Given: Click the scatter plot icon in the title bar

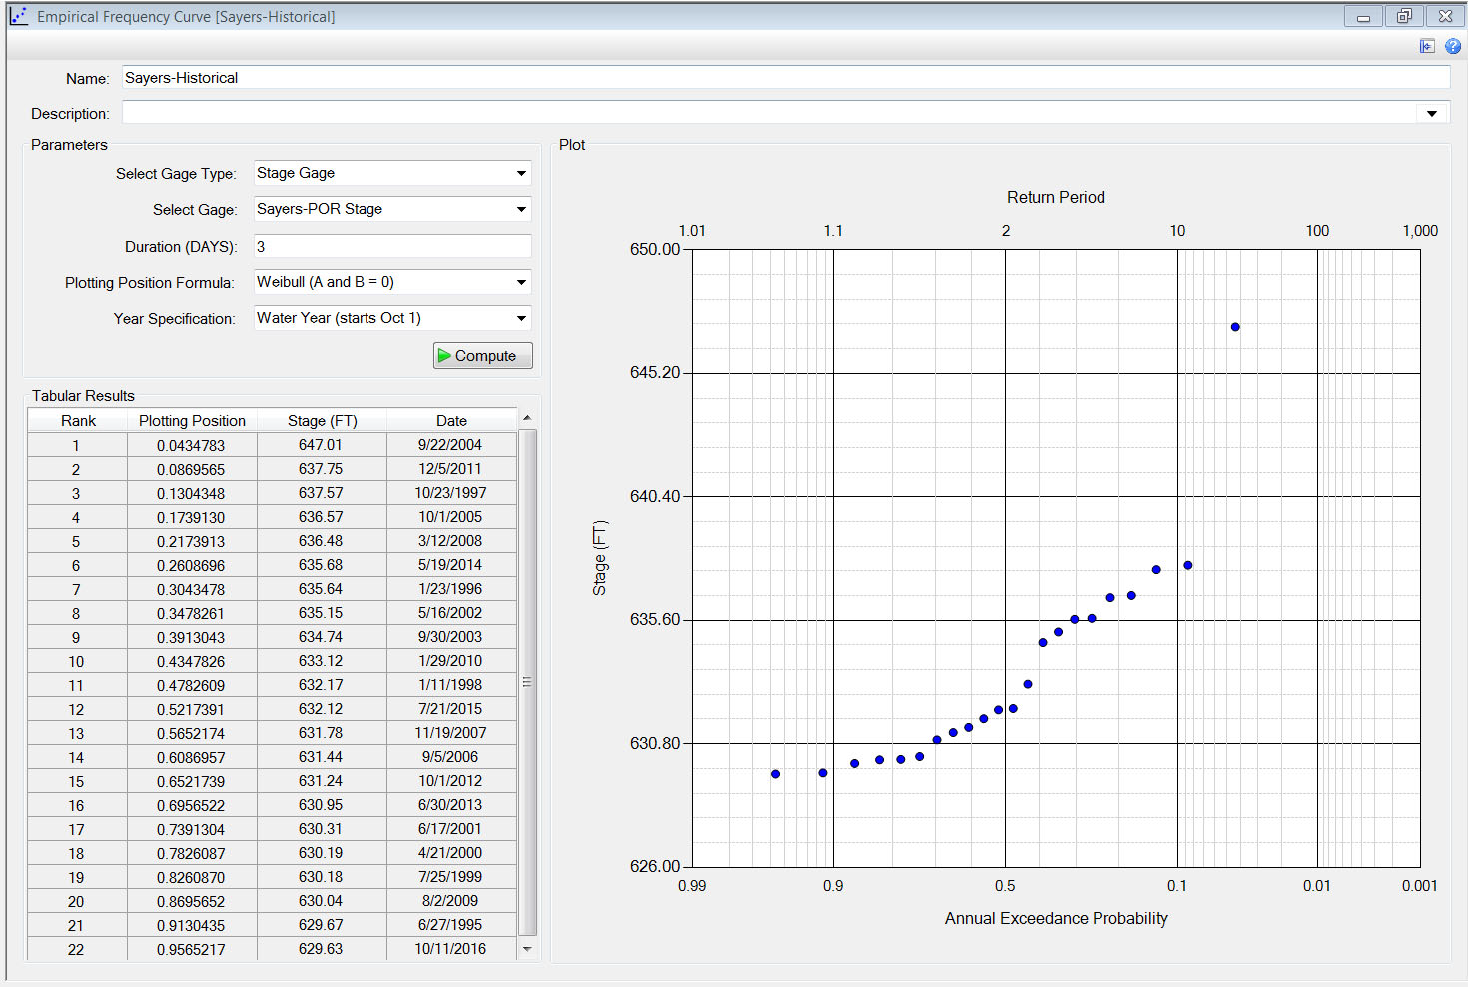Looking at the screenshot, I should 17,16.
